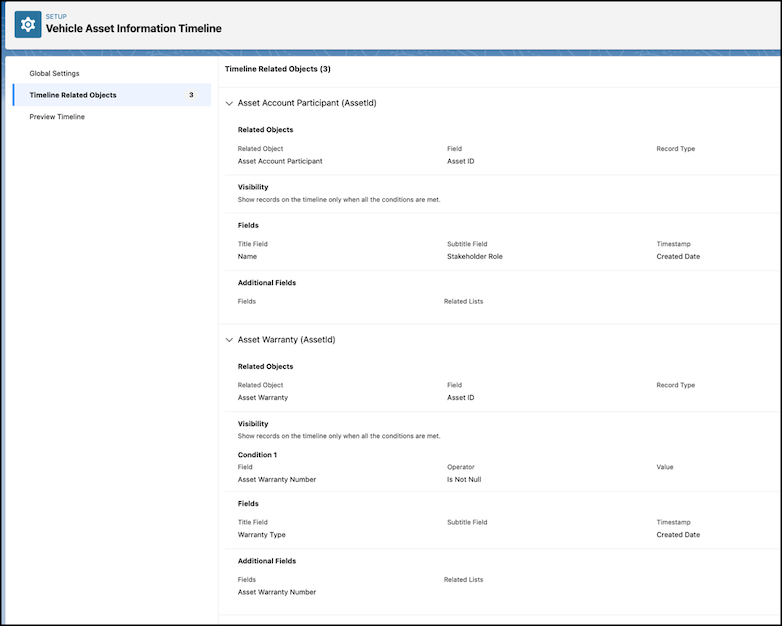The height and width of the screenshot is (626, 782).
Task: Click the Condition 1 label
Action: 257,455
